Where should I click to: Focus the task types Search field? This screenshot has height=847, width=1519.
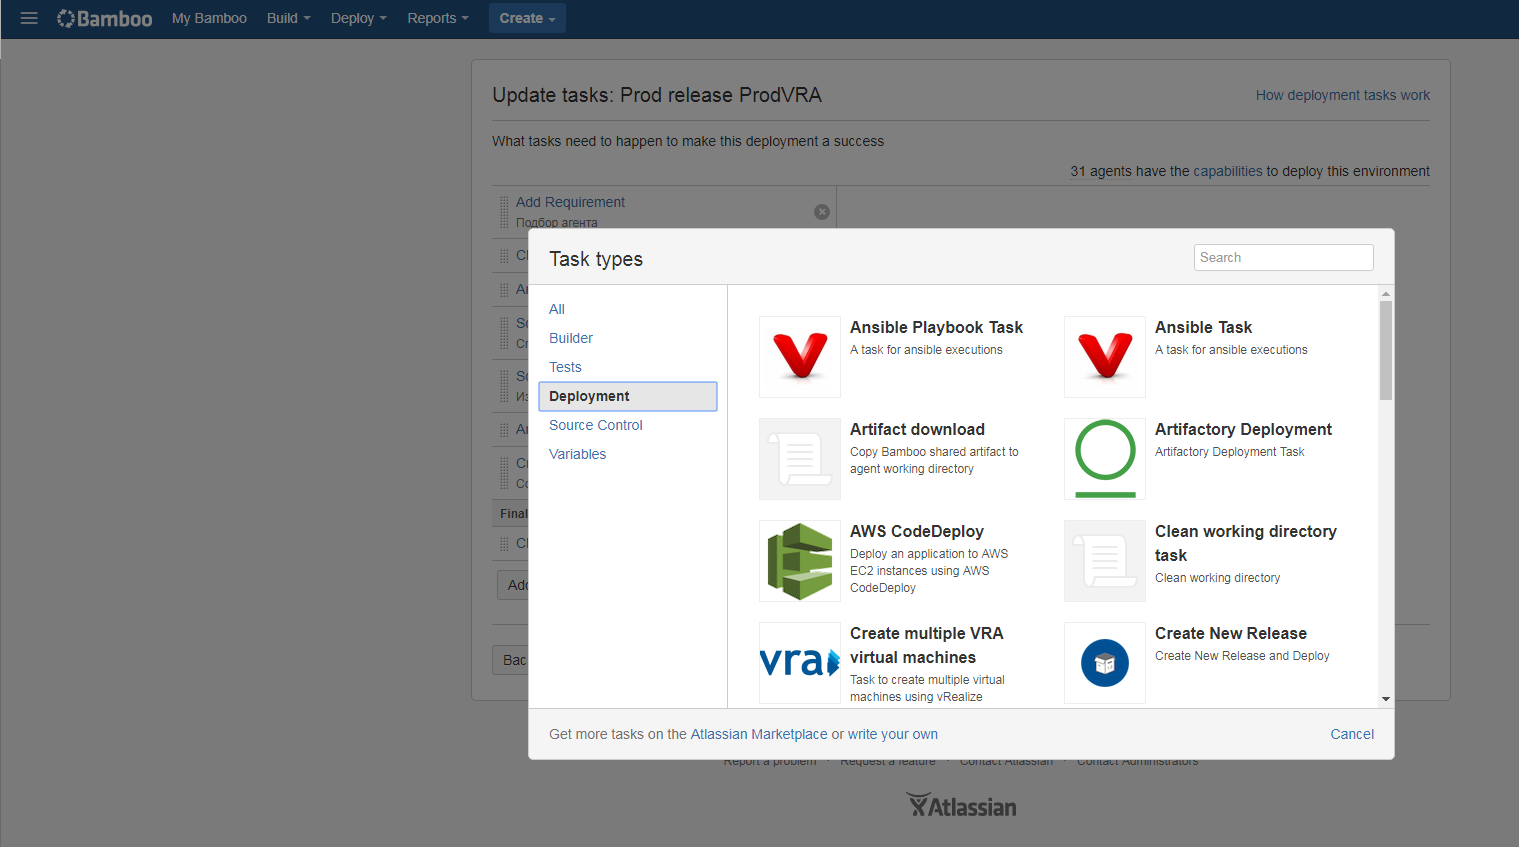(1284, 257)
